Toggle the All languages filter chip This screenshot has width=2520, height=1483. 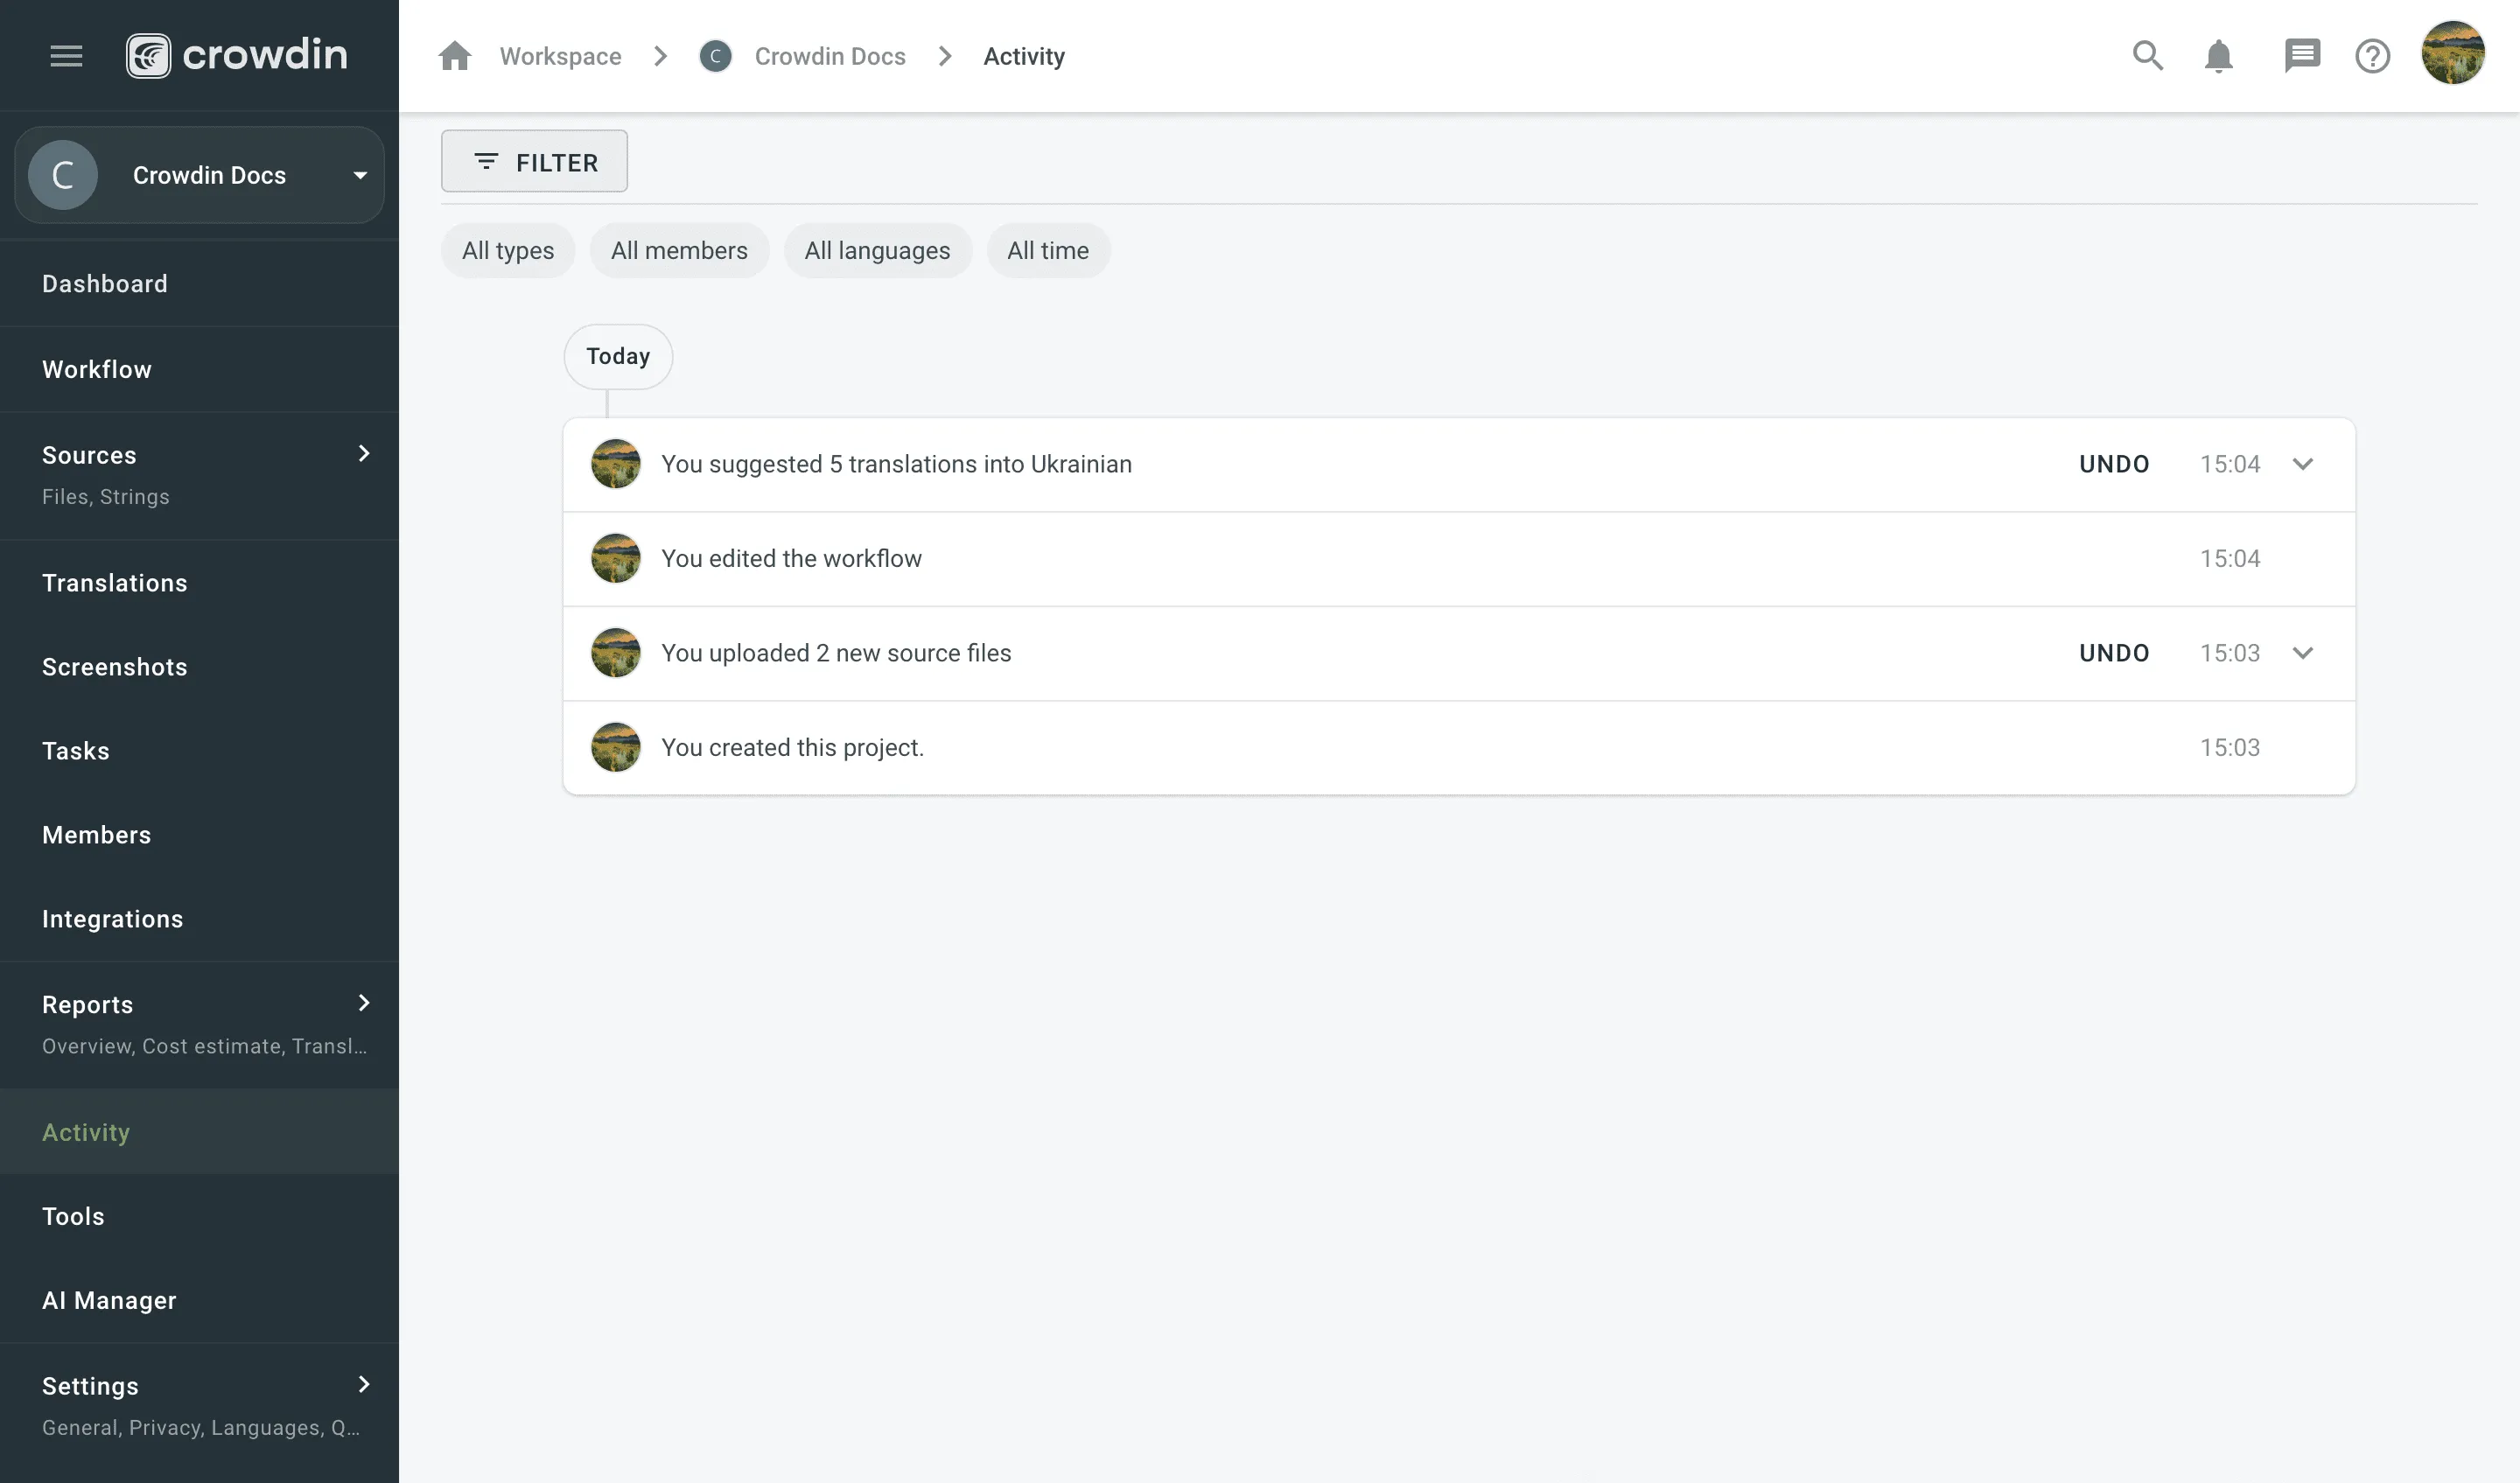coord(878,250)
